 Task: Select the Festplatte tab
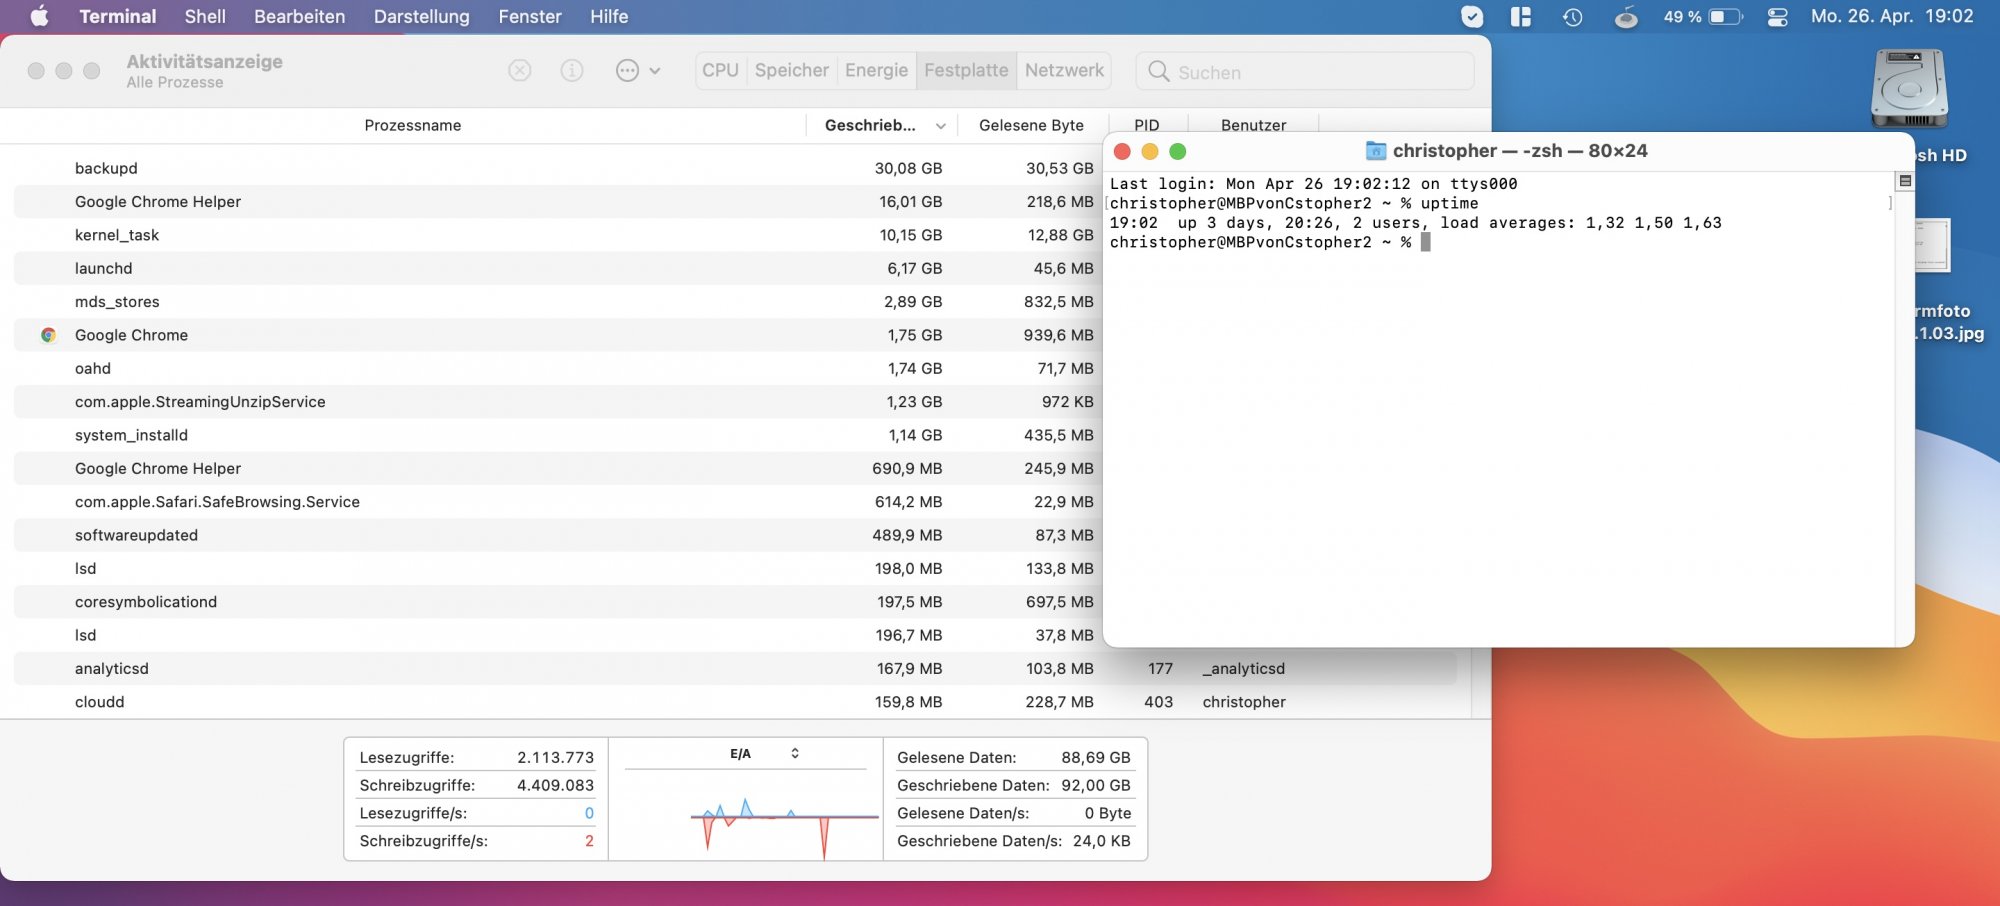[966, 70]
